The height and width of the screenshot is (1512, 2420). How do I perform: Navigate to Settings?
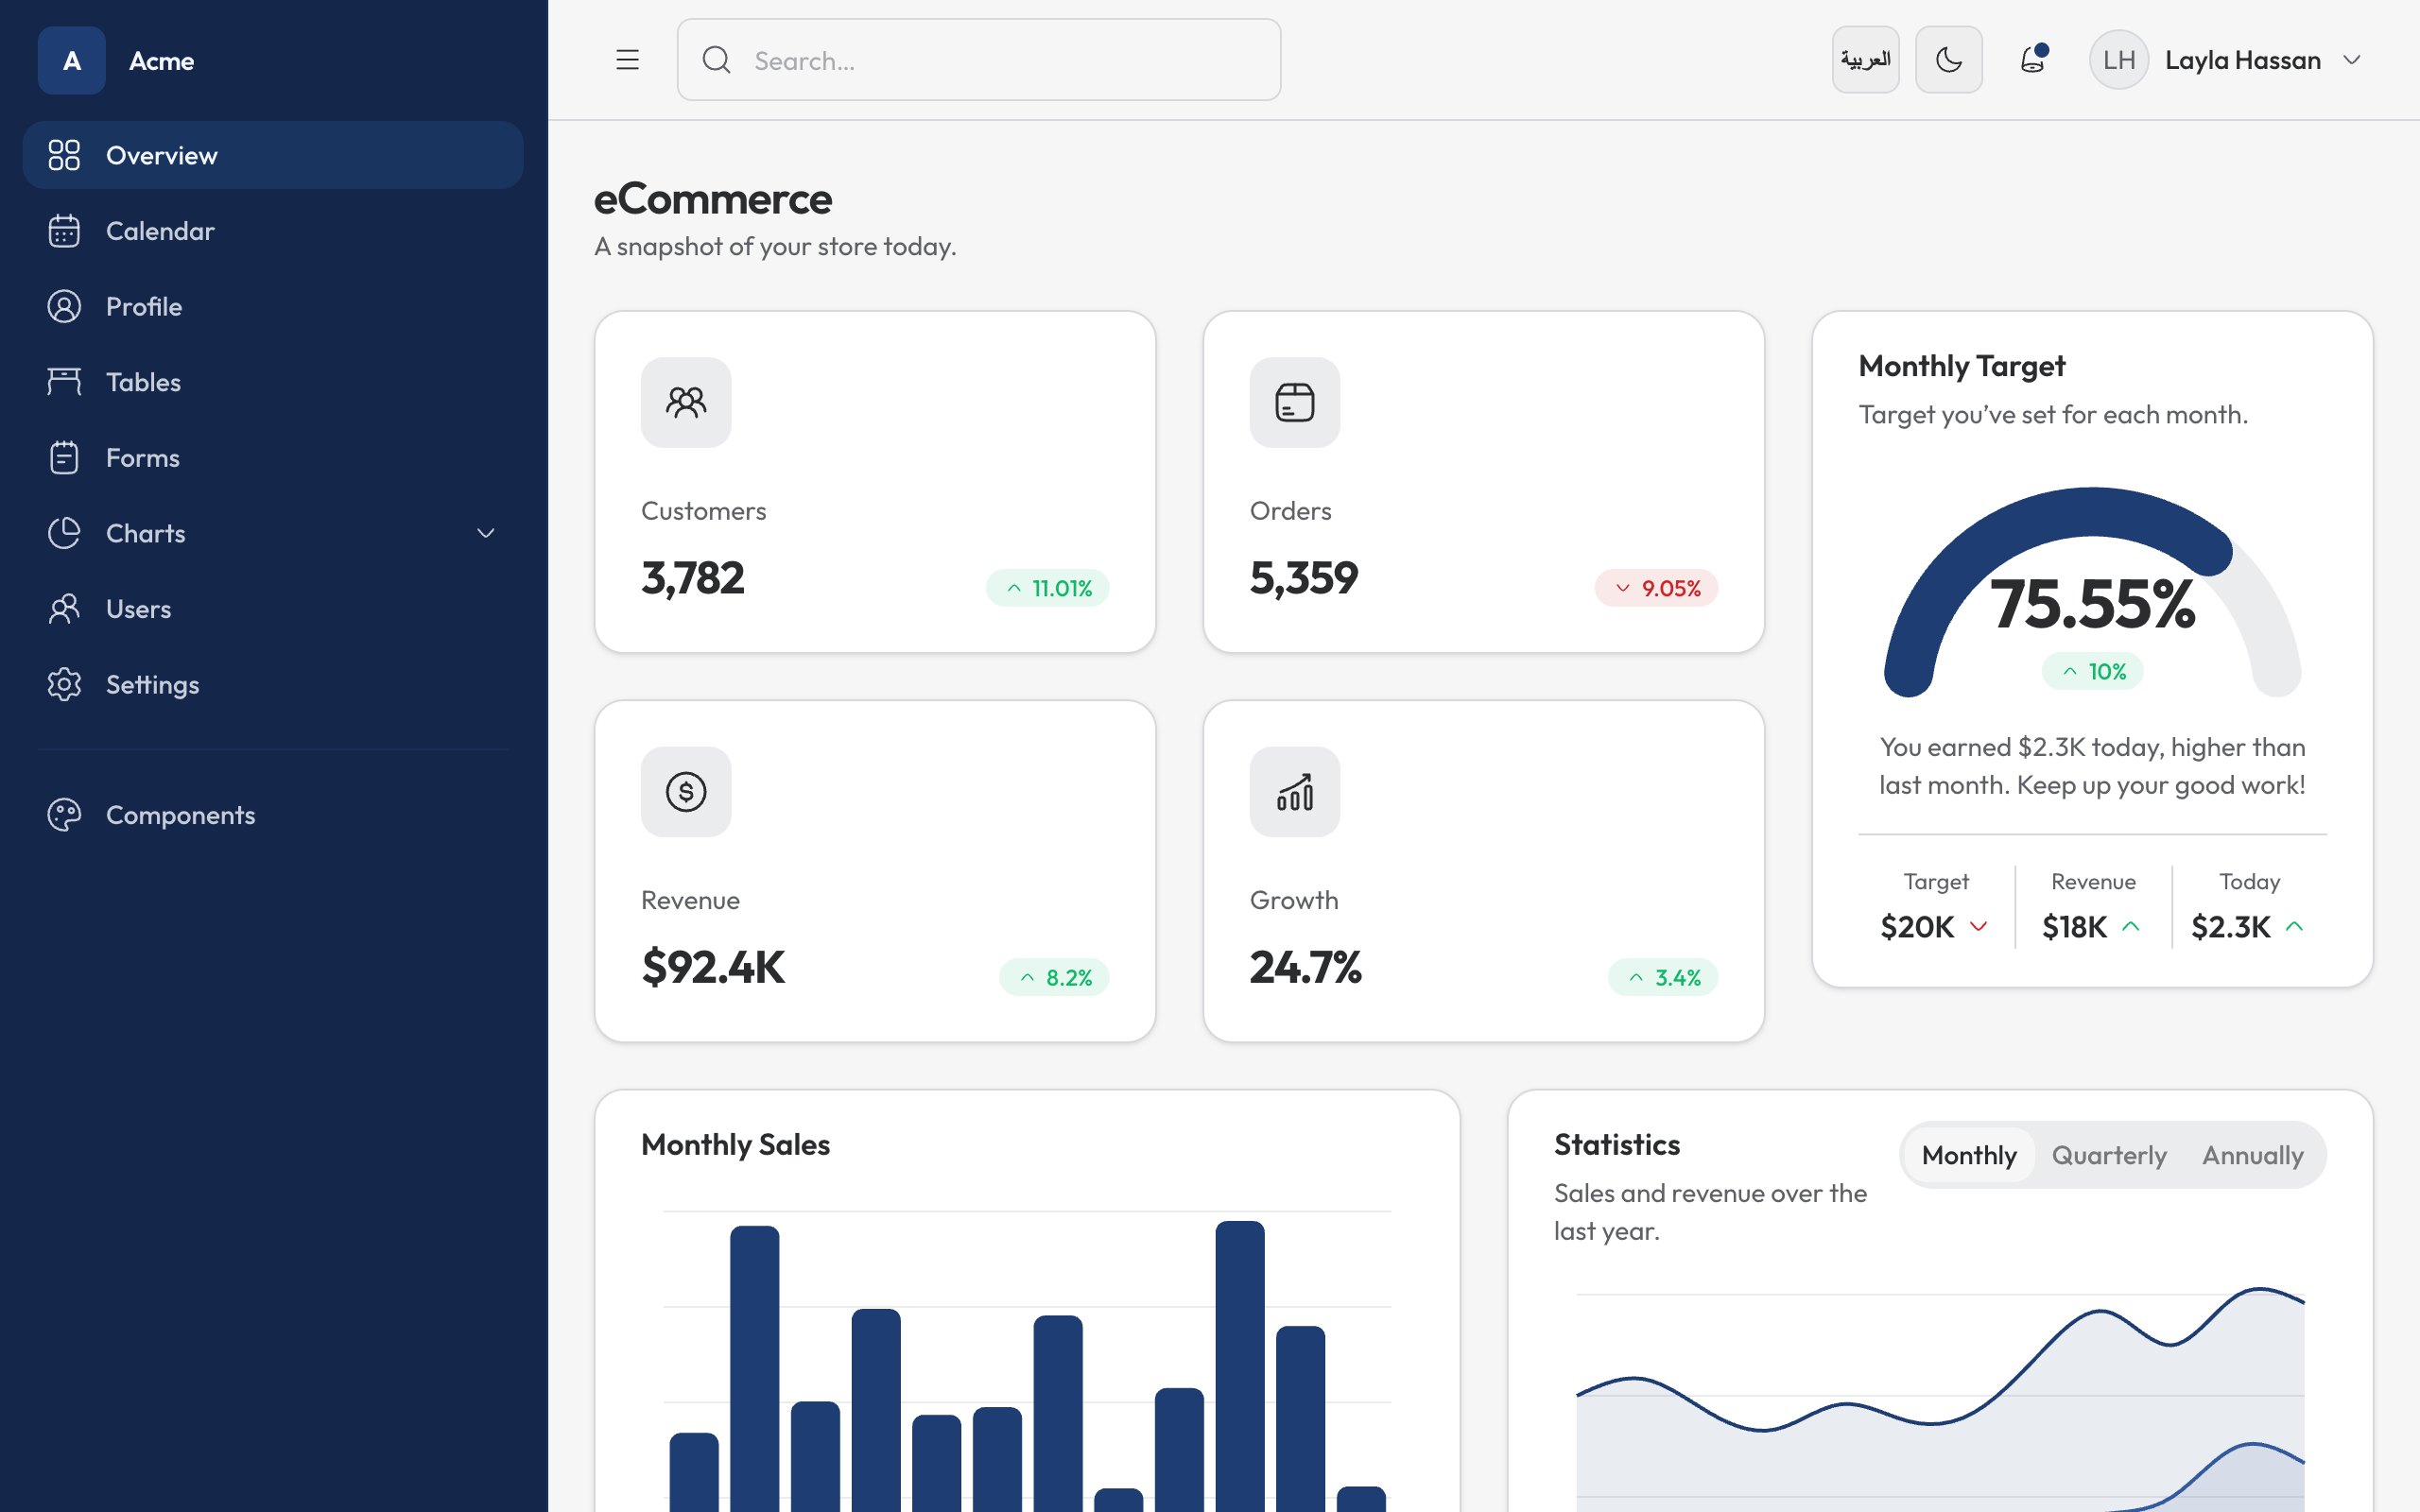tap(273, 685)
